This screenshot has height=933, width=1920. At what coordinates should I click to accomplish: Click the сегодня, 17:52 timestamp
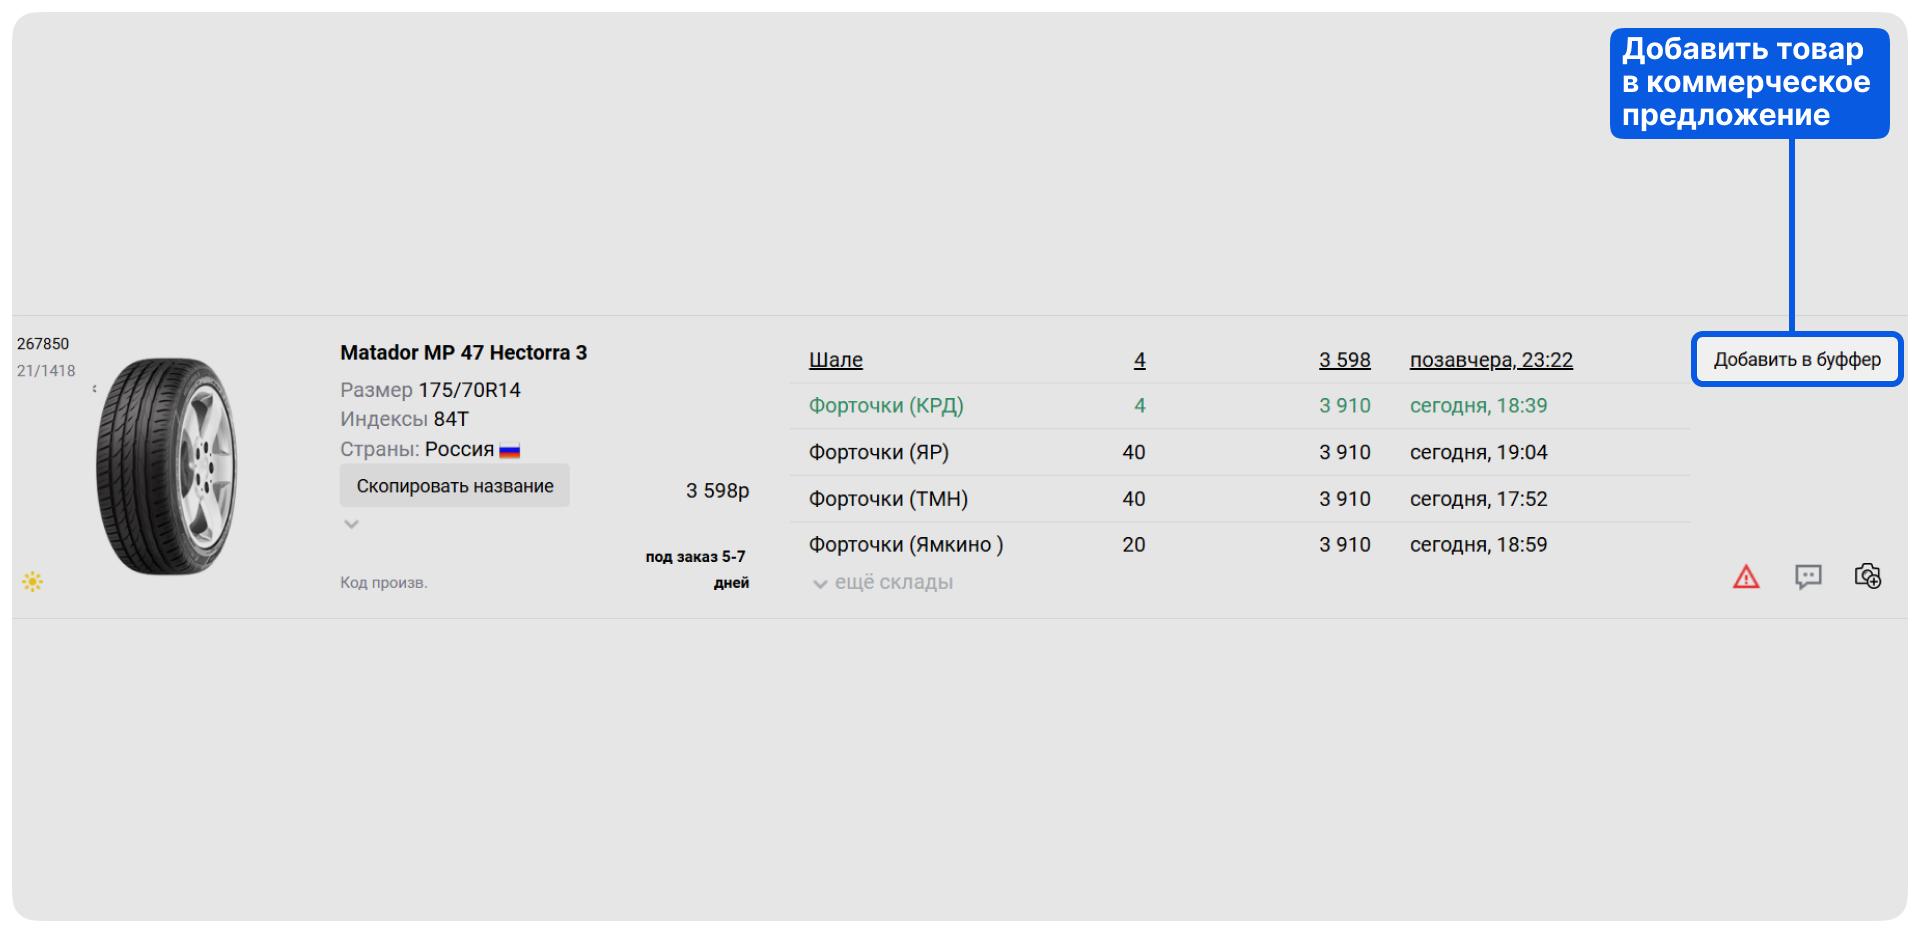[x=1479, y=499]
